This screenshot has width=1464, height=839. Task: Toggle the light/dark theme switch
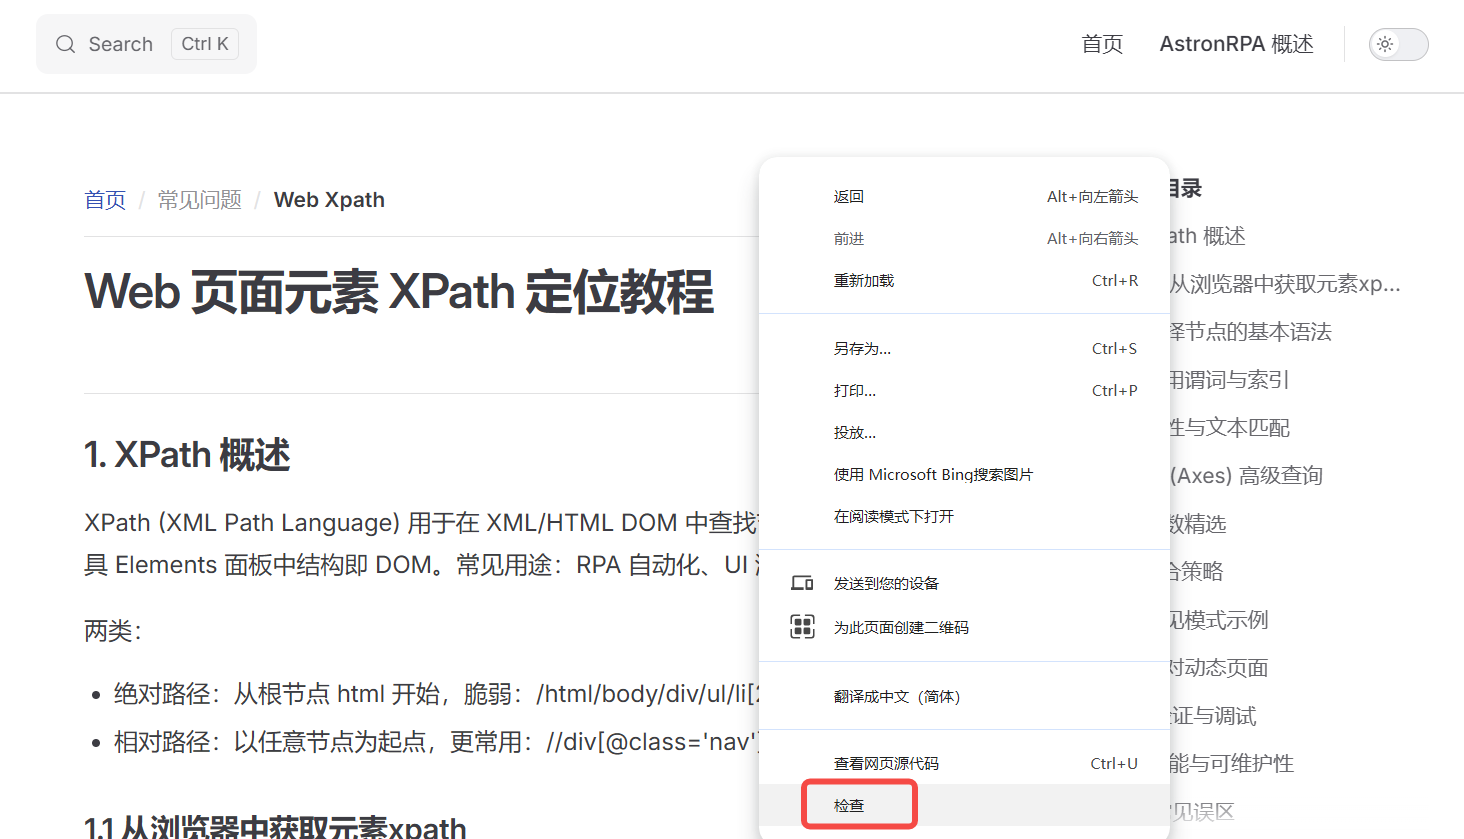tap(1398, 44)
